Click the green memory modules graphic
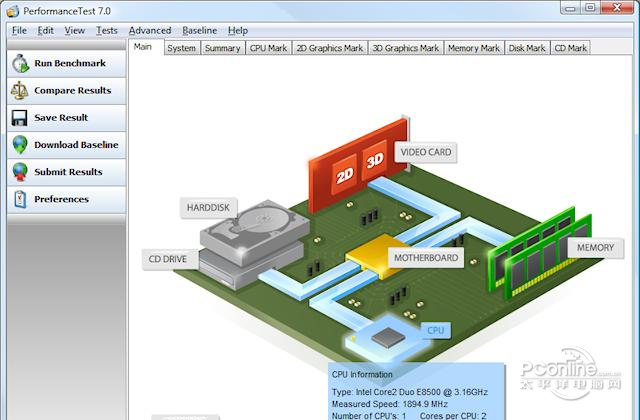The height and width of the screenshot is (420, 640). (541, 253)
